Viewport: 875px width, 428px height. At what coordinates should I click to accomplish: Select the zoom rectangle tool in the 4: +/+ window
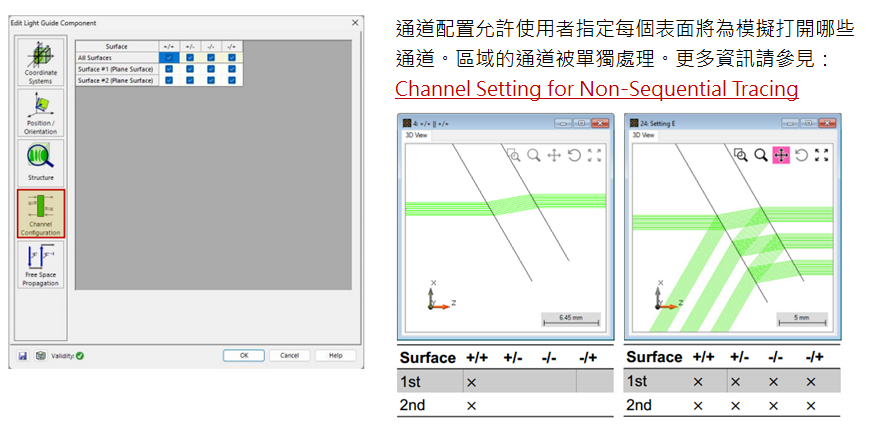point(513,155)
